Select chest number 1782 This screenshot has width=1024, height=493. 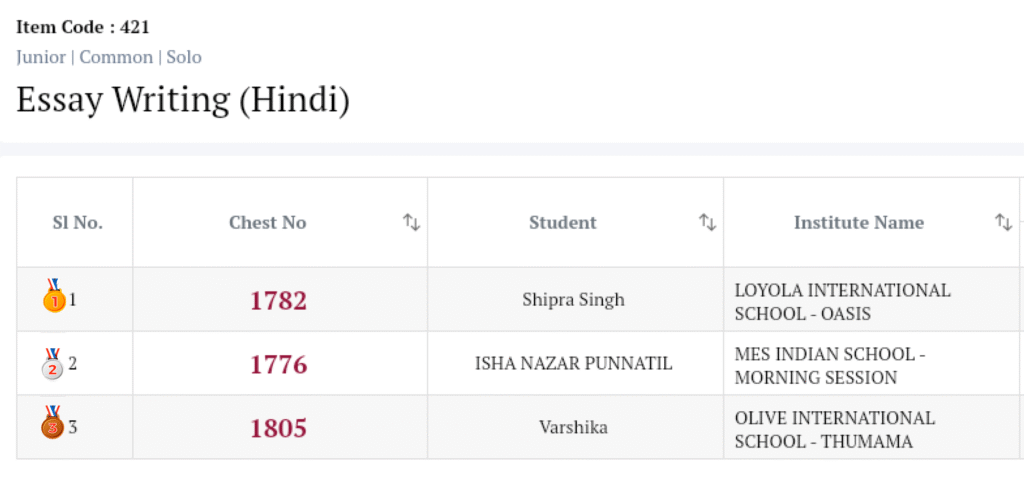tap(278, 300)
